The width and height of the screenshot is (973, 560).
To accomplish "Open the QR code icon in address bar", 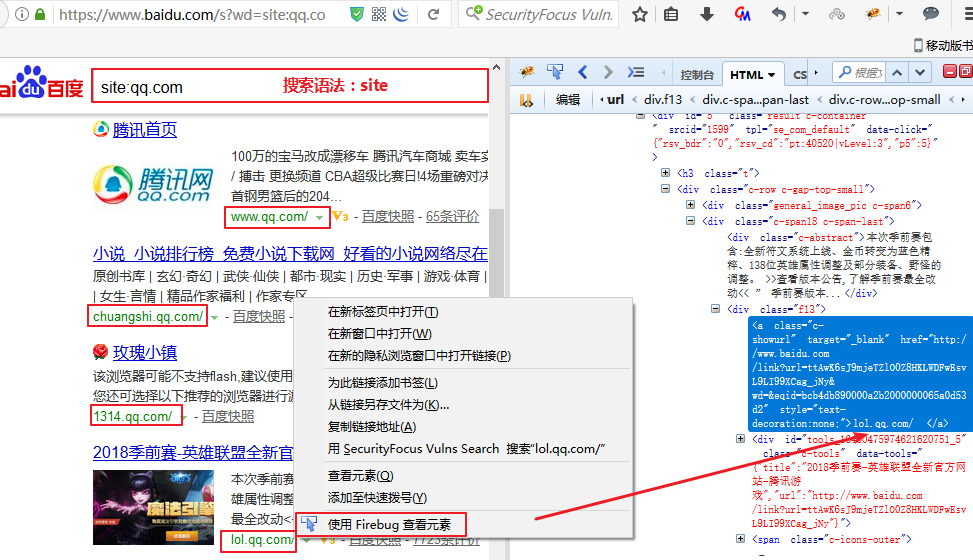I will [x=379, y=14].
